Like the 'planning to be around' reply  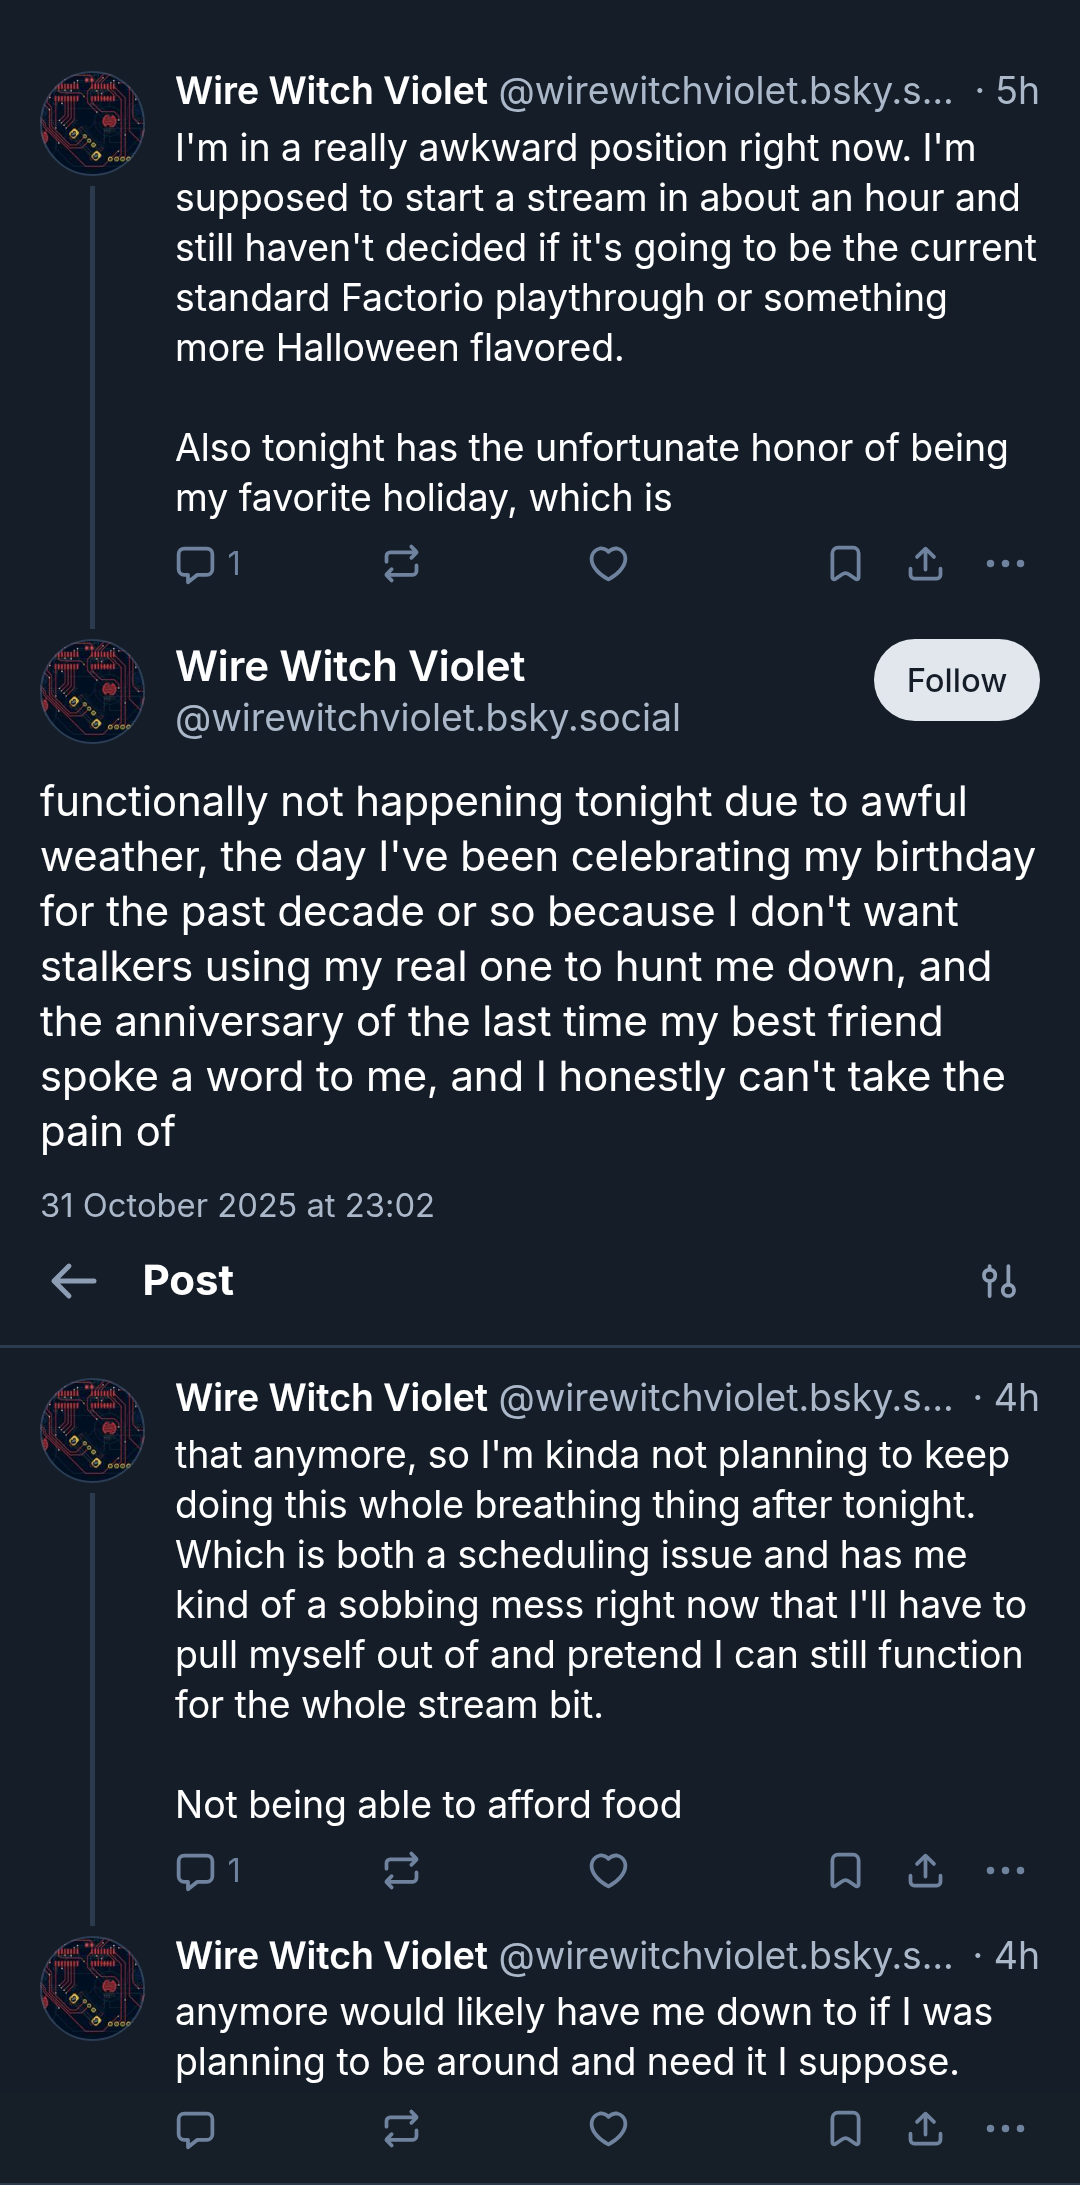pyautogui.click(x=608, y=2128)
